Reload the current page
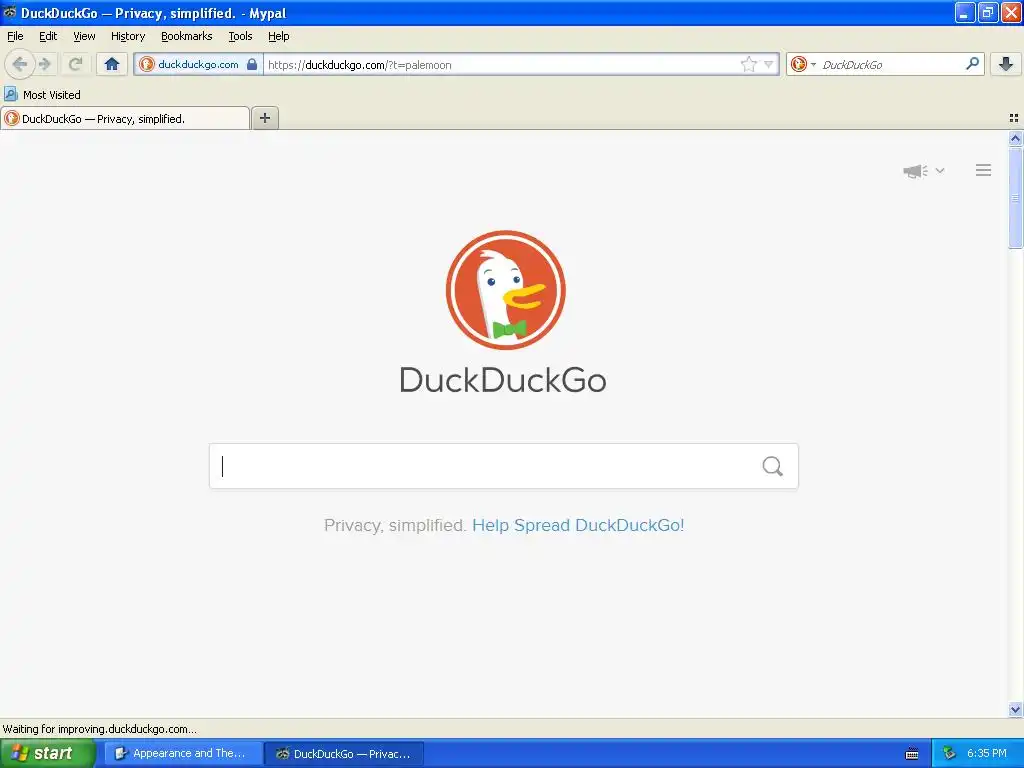Viewport: 1024px width, 768px height. (75, 64)
